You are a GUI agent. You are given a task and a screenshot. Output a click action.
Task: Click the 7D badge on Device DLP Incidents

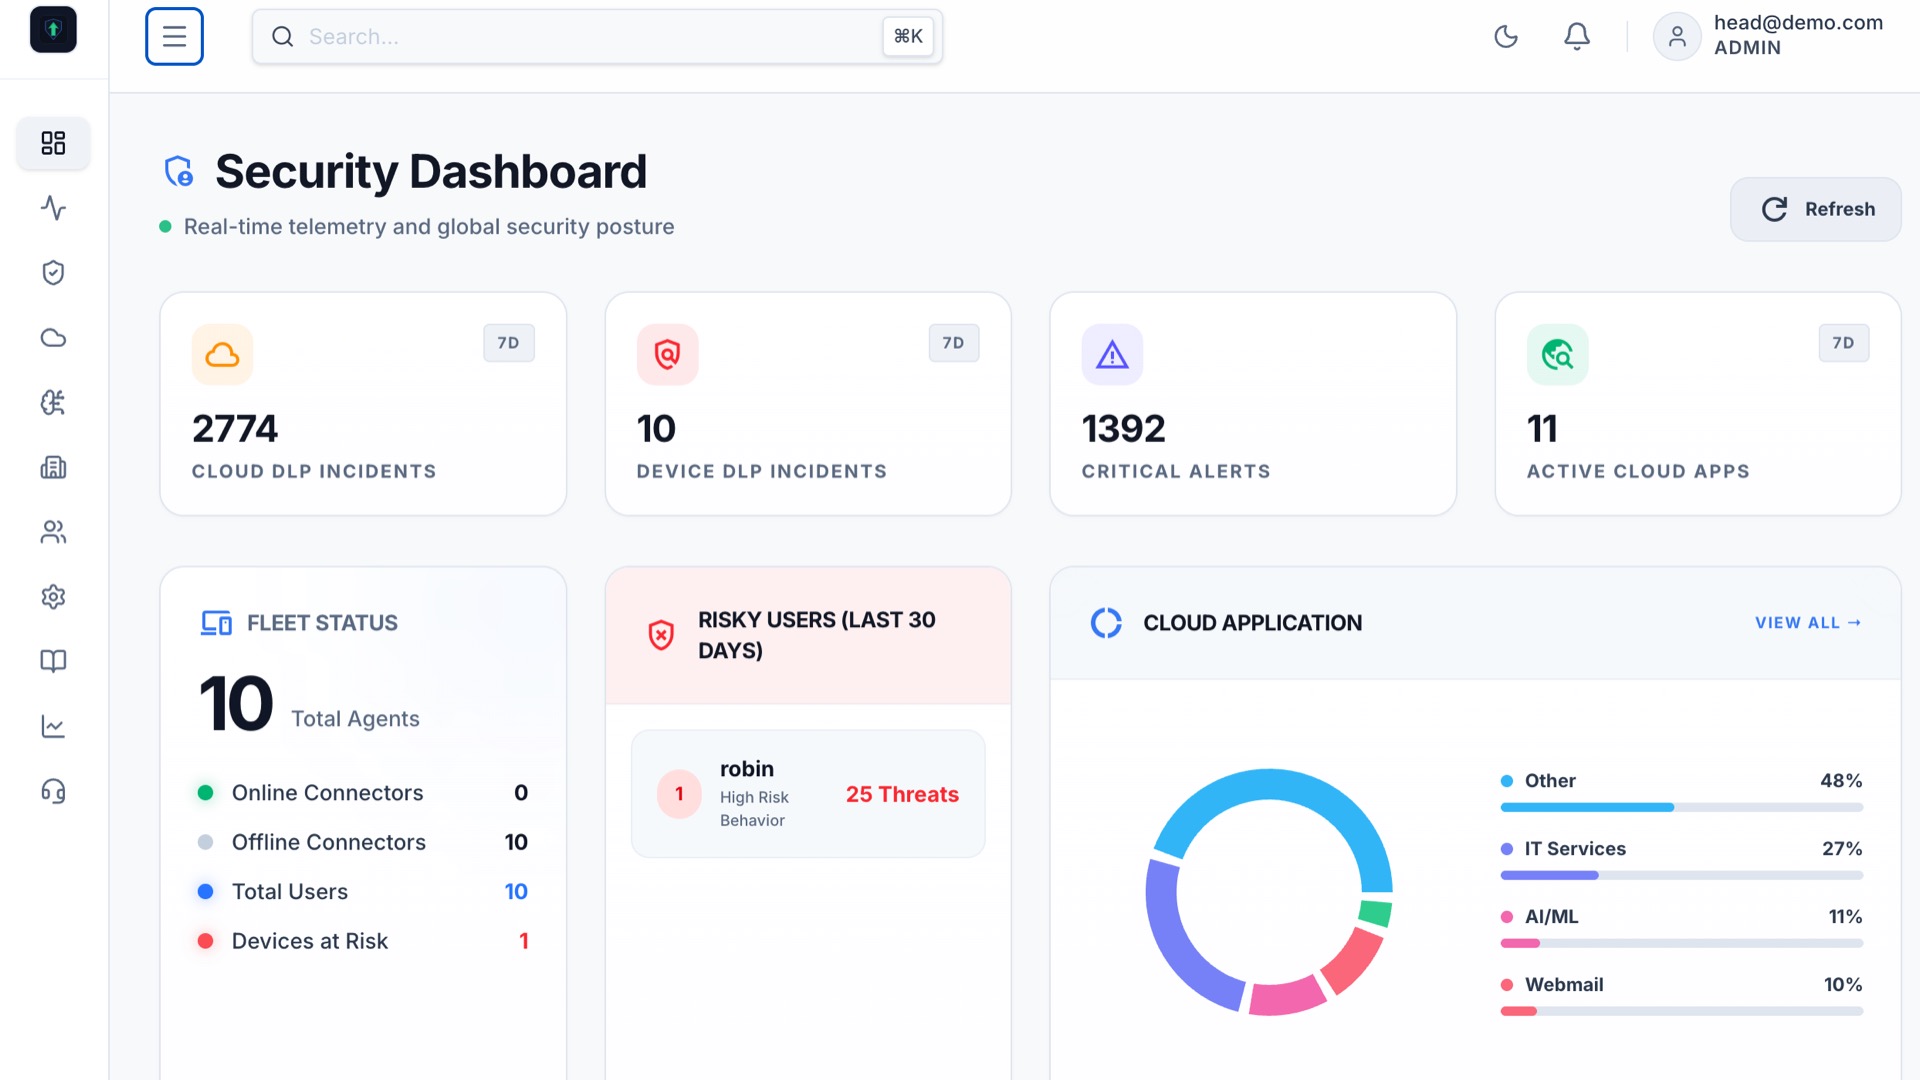coord(953,343)
